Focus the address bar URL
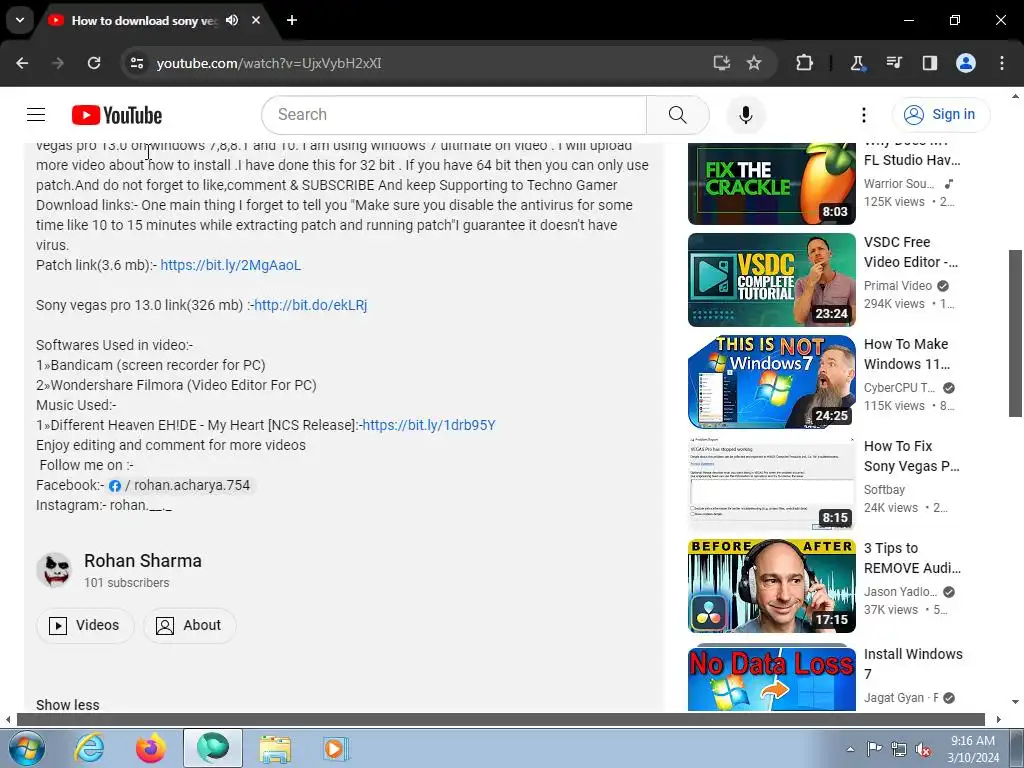Viewport: 1024px width, 768px height. coord(269,63)
